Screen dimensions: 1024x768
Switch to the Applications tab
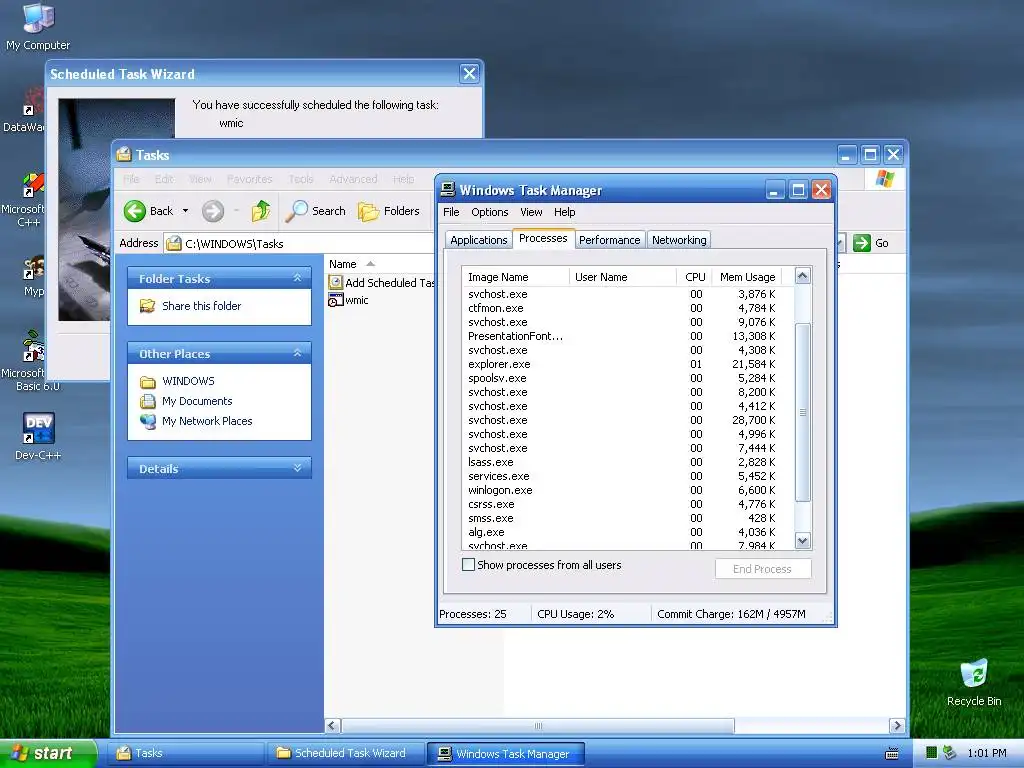[x=479, y=240]
